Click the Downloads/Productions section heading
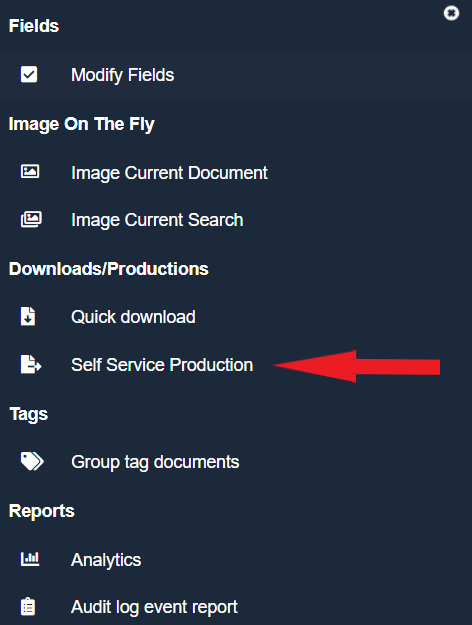This screenshot has width=472, height=625. point(108,269)
